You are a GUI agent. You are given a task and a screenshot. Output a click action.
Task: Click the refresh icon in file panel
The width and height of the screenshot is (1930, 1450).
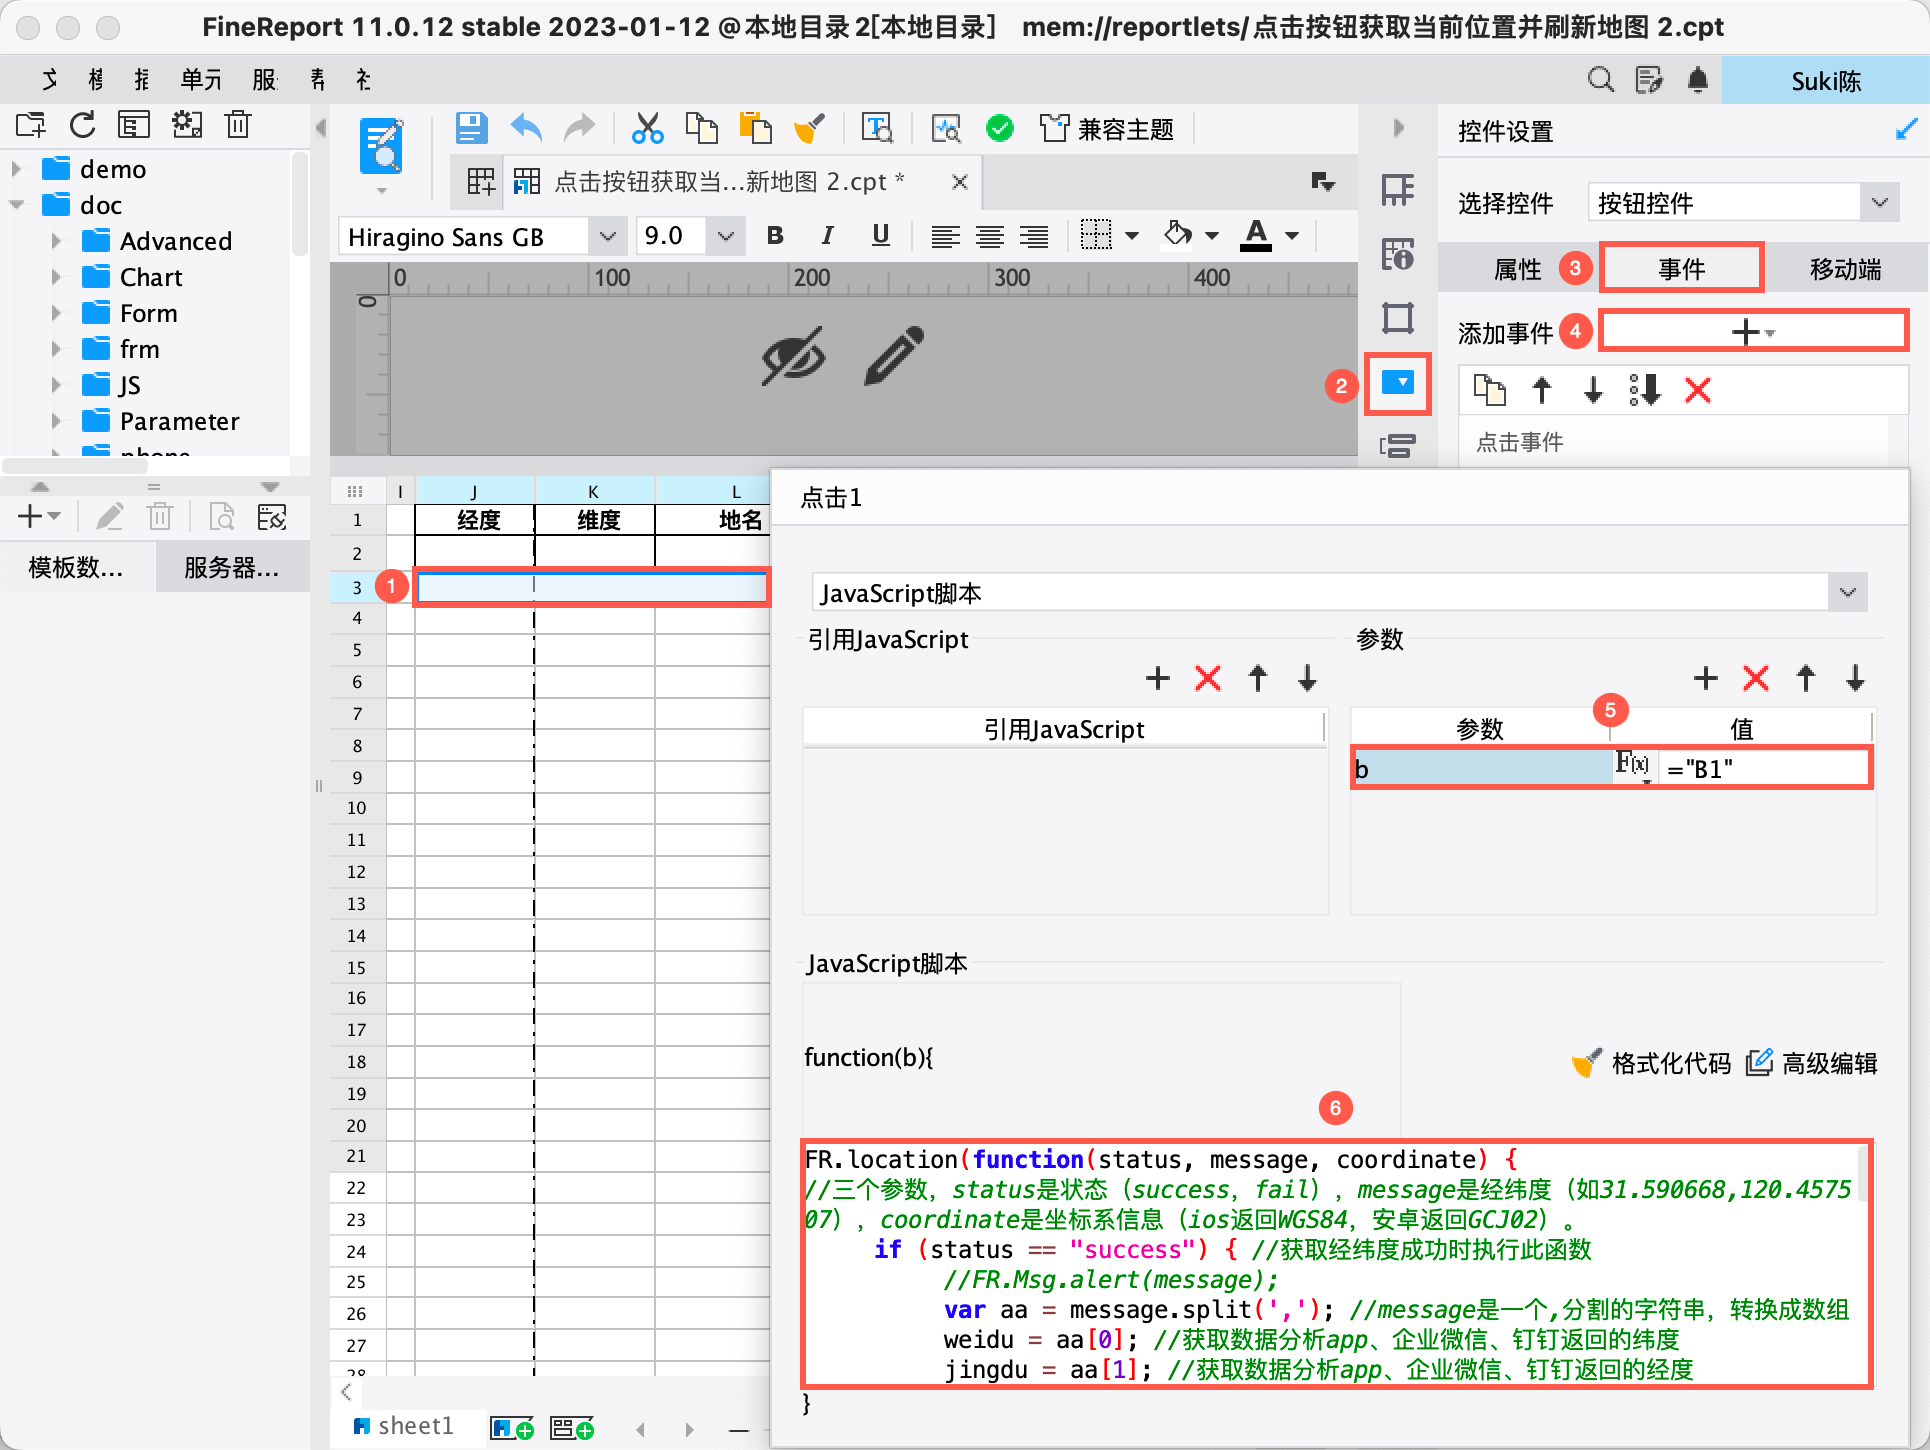click(x=83, y=125)
